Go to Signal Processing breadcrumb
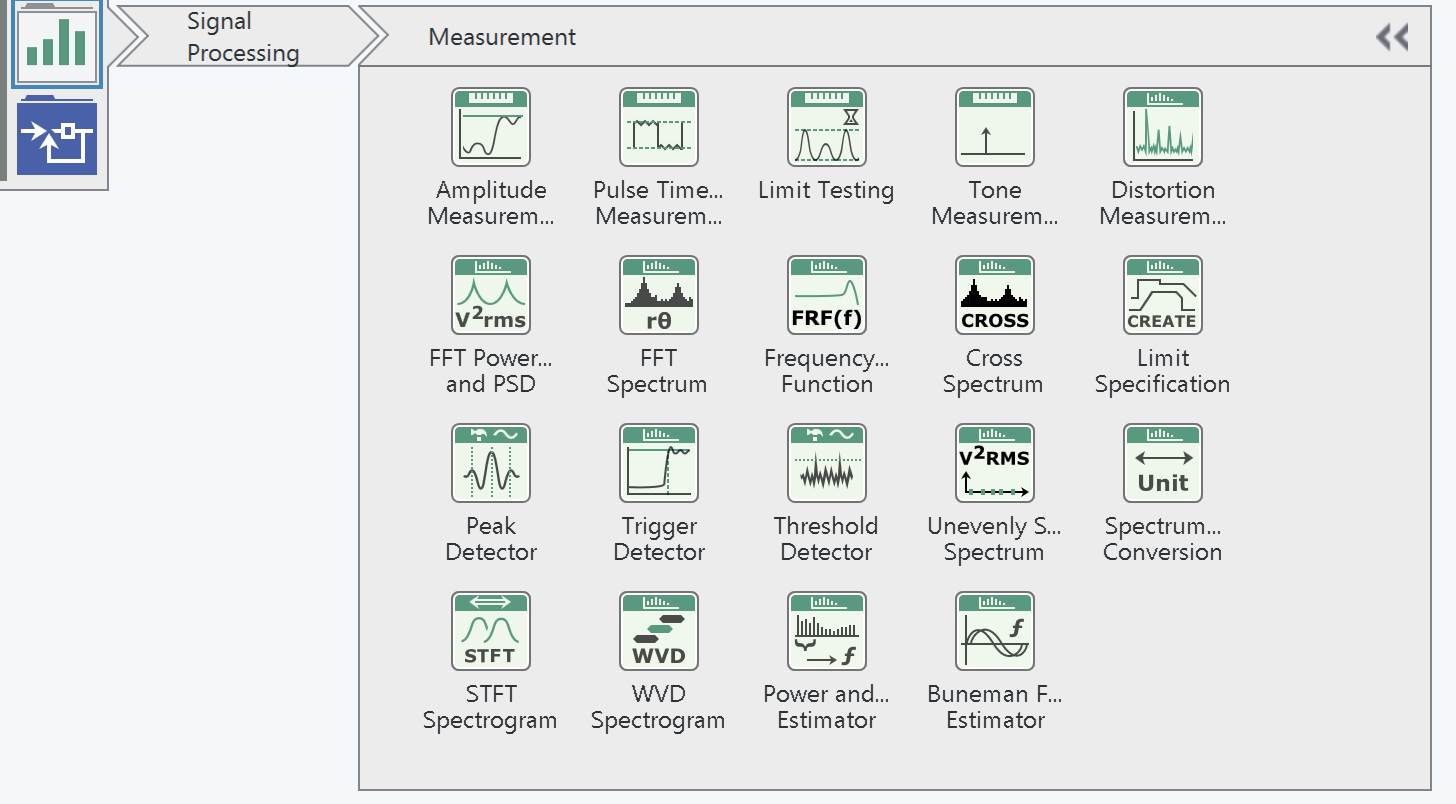The image size is (1456, 804). point(243,37)
